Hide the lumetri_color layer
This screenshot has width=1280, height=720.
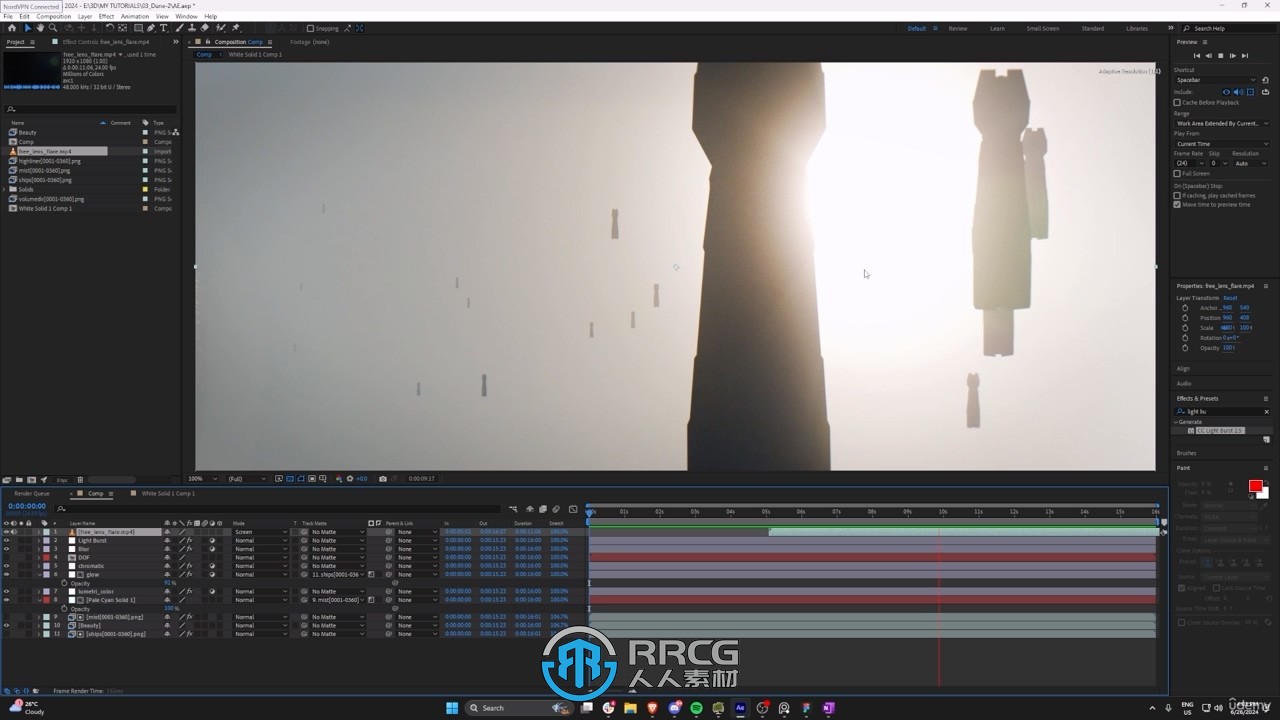click(6, 591)
